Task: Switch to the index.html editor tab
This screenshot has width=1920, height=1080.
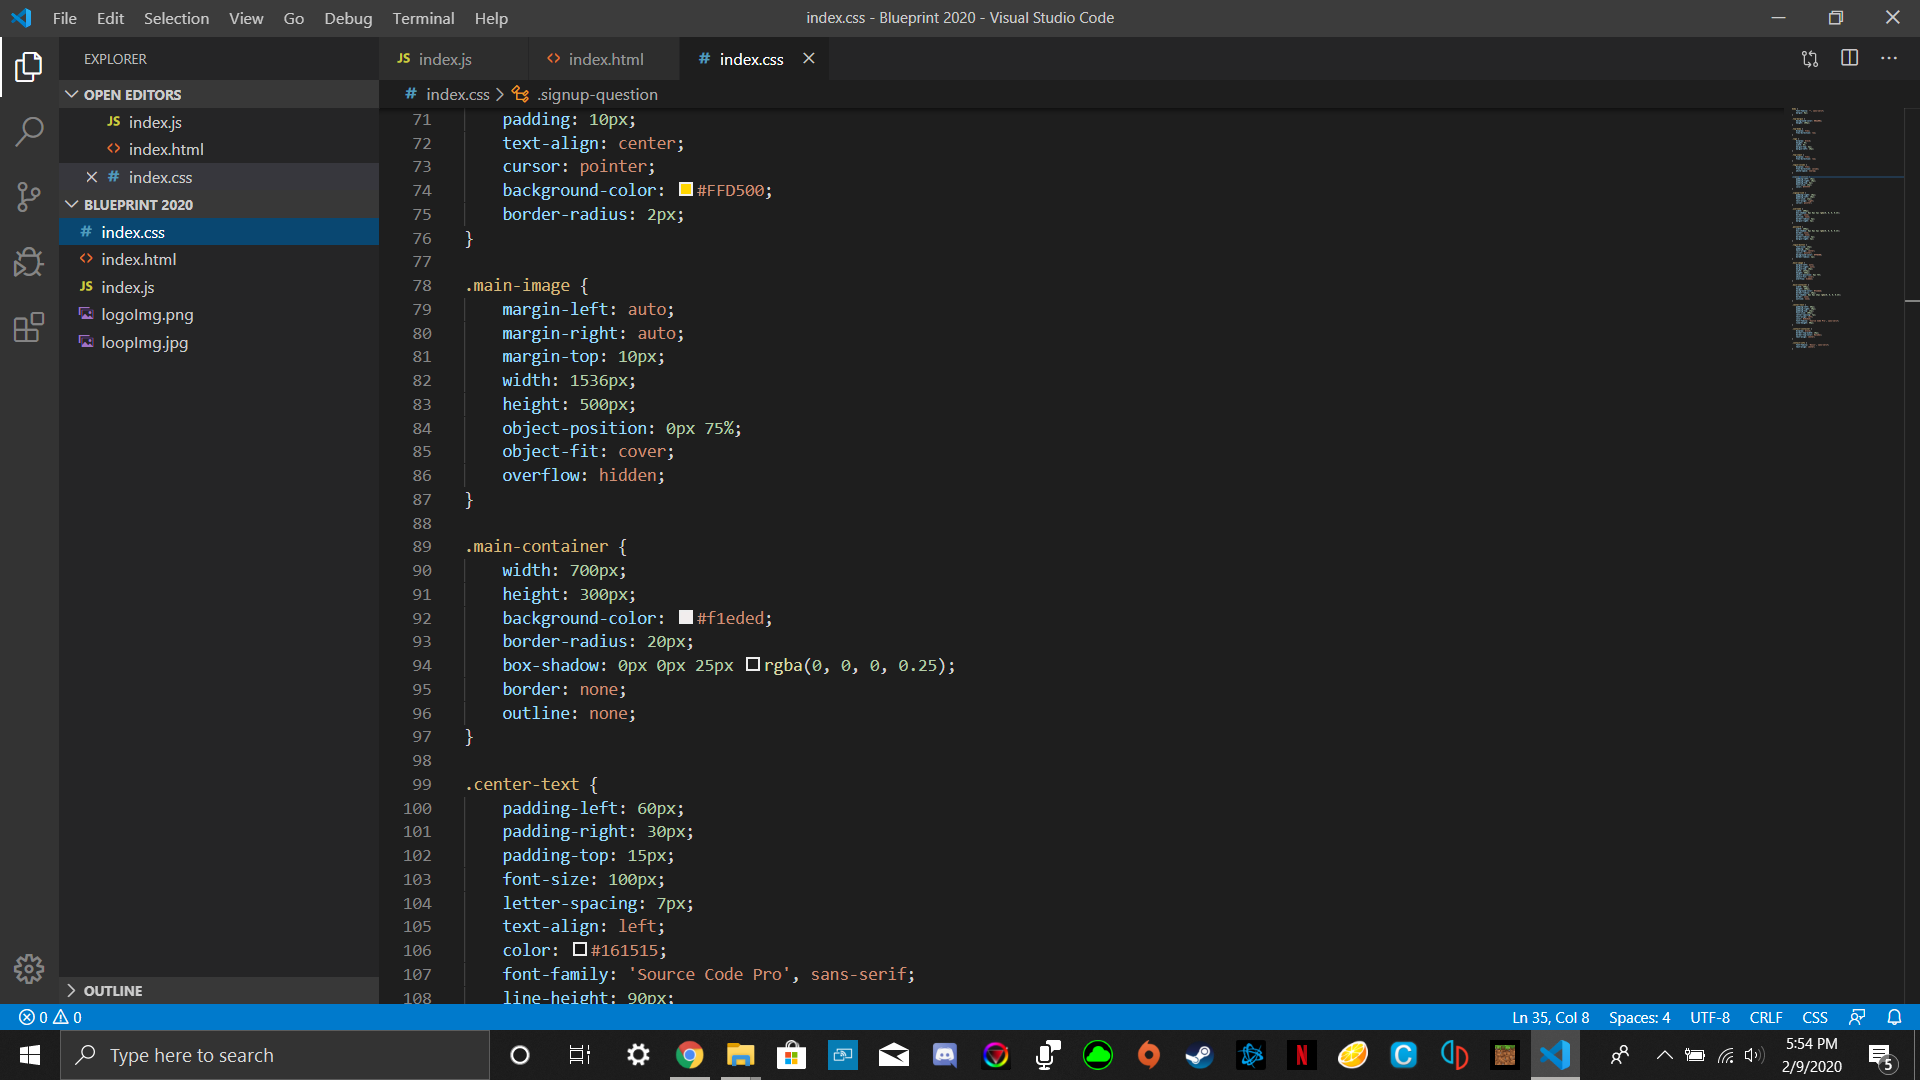Action: pos(605,59)
